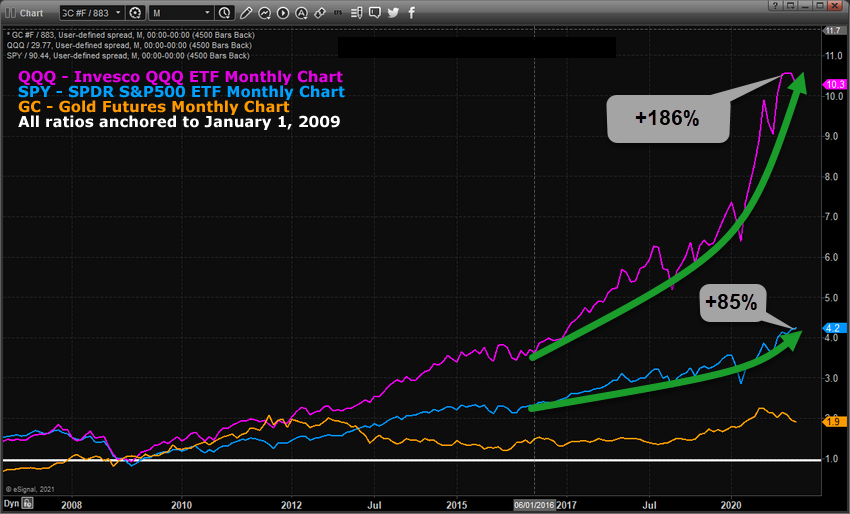
Task: Select the GC #F / 883 legend line
Action: pyautogui.click(x=130, y=35)
